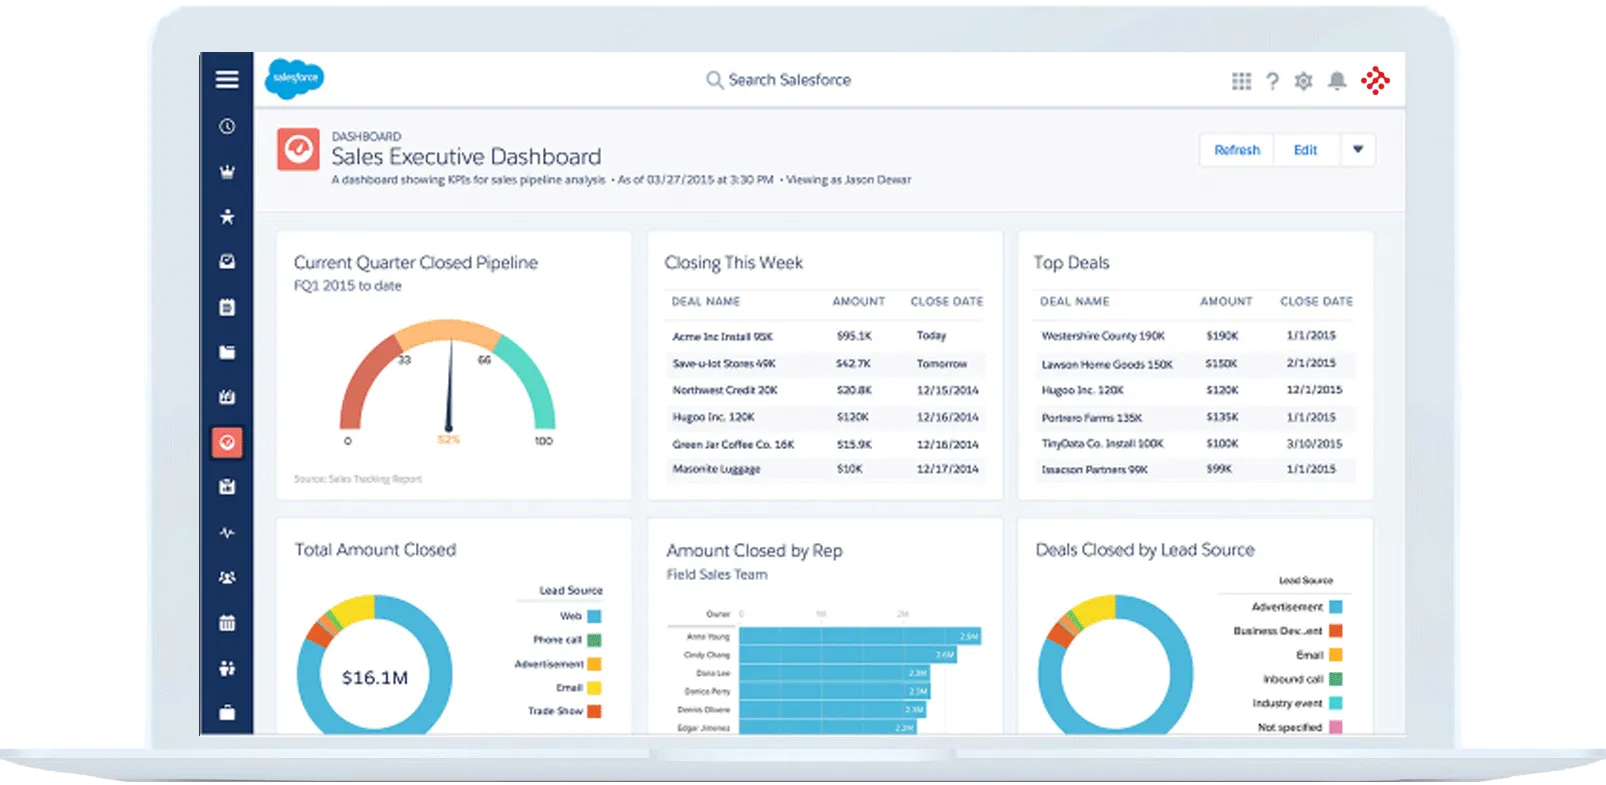Click the Total Amount Closed title

click(375, 549)
